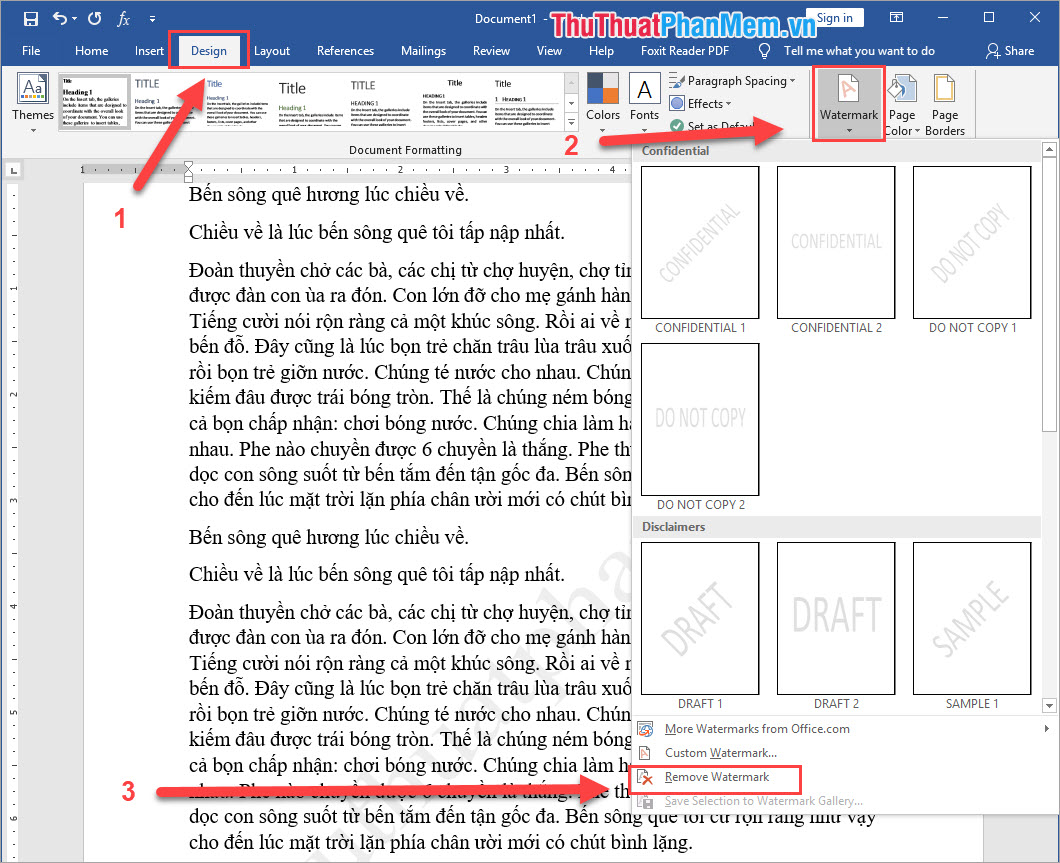Click the watermark panel scrollbar up arrow

[x=1049, y=150]
